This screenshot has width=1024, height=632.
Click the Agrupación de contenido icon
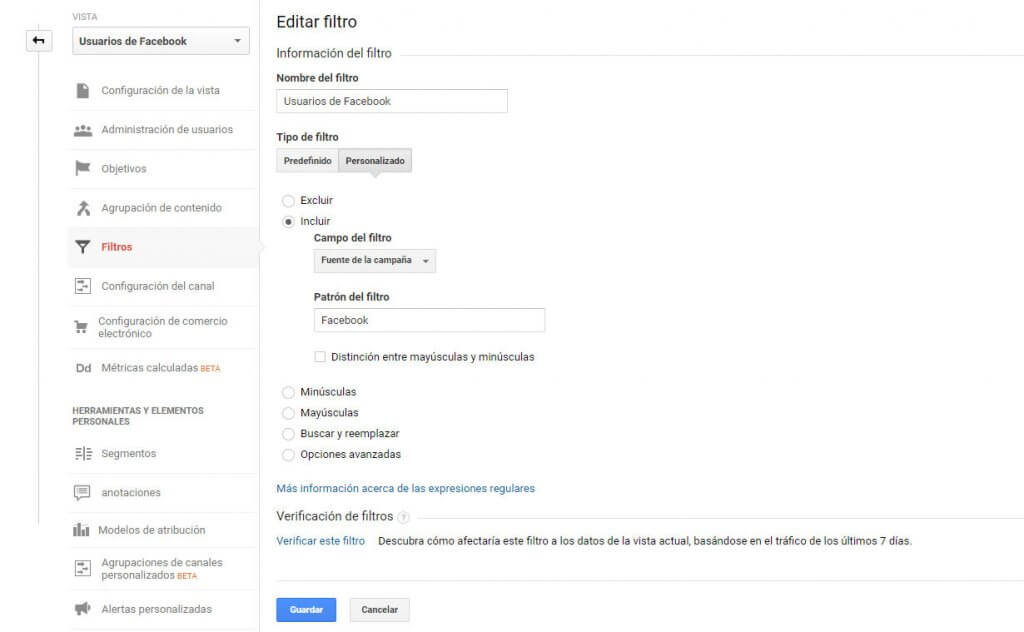pos(83,208)
